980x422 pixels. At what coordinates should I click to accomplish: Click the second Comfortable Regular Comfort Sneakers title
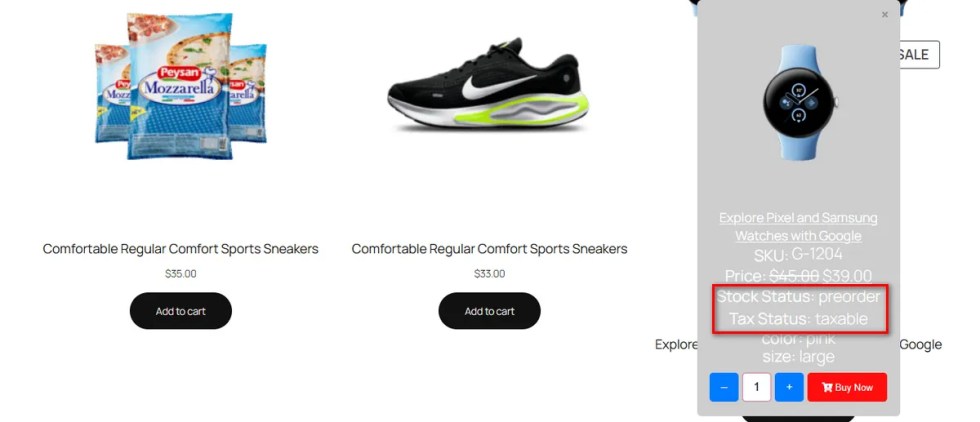click(489, 249)
